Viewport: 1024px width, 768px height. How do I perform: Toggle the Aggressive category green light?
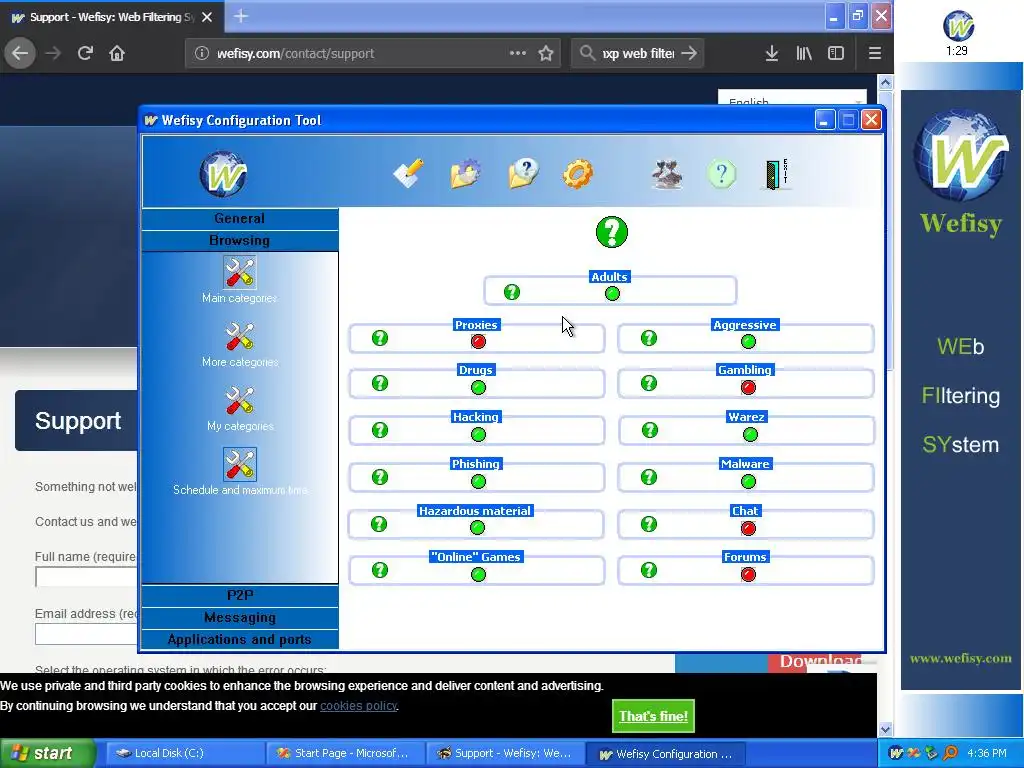click(748, 342)
